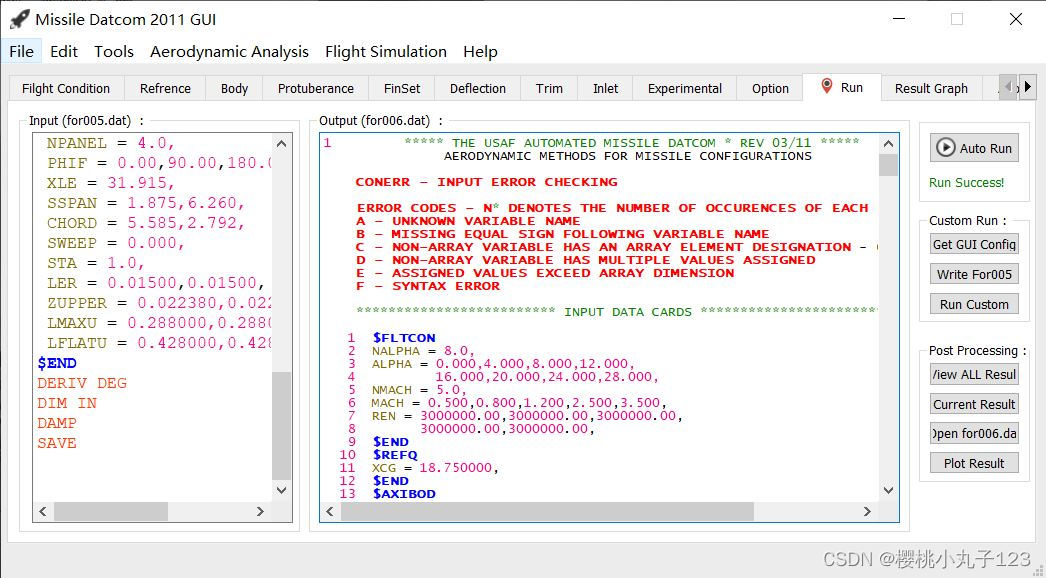Viewport: 1046px width, 578px height.
Task: Switch to the Trim tab
Action: (549, 88)
